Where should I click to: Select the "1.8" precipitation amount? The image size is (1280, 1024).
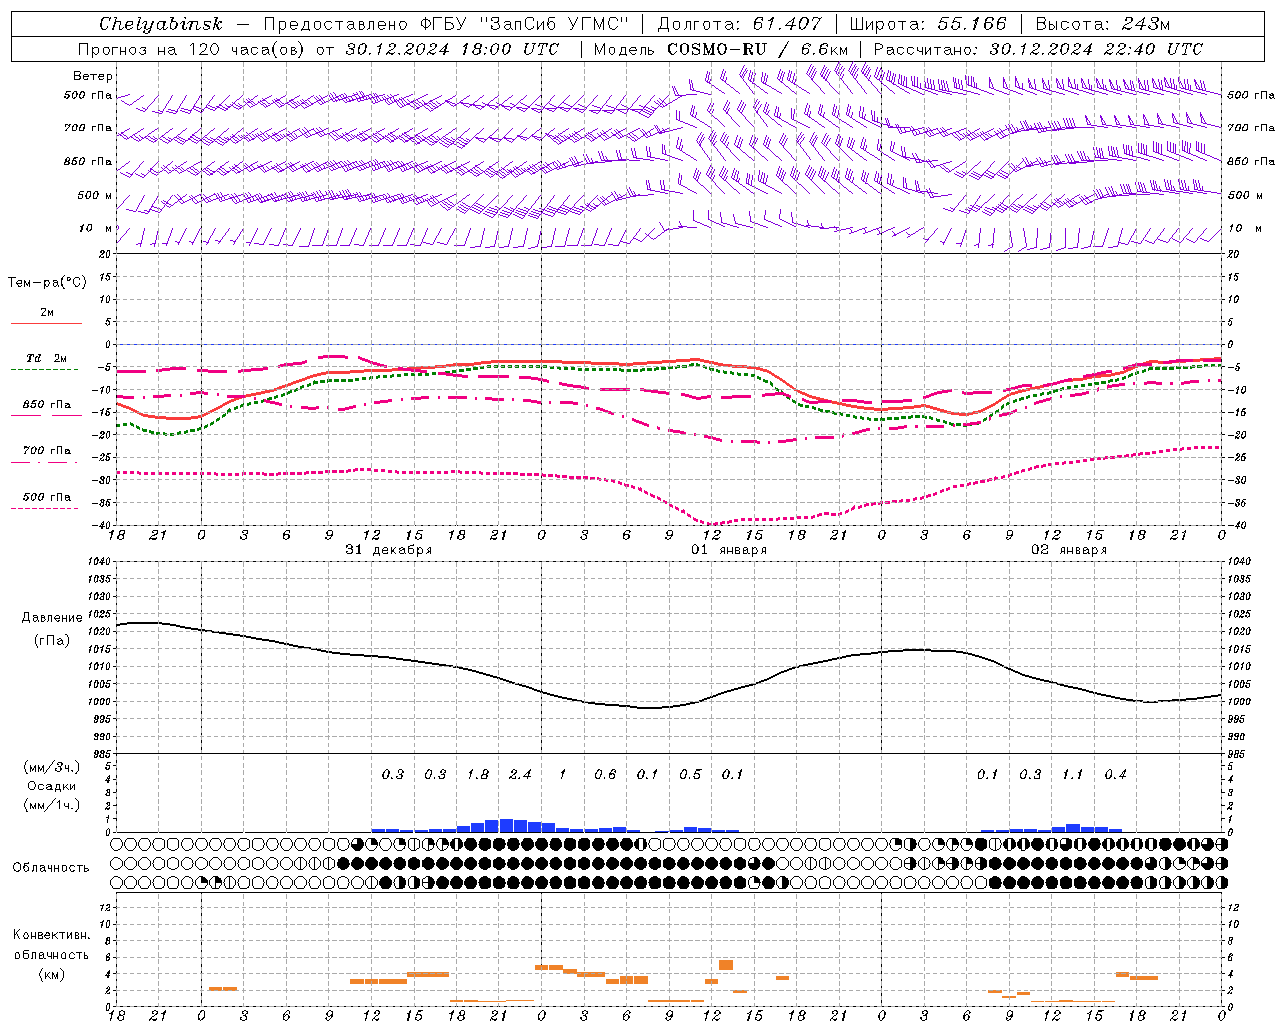pyautogui.click(x=478, y=775)
